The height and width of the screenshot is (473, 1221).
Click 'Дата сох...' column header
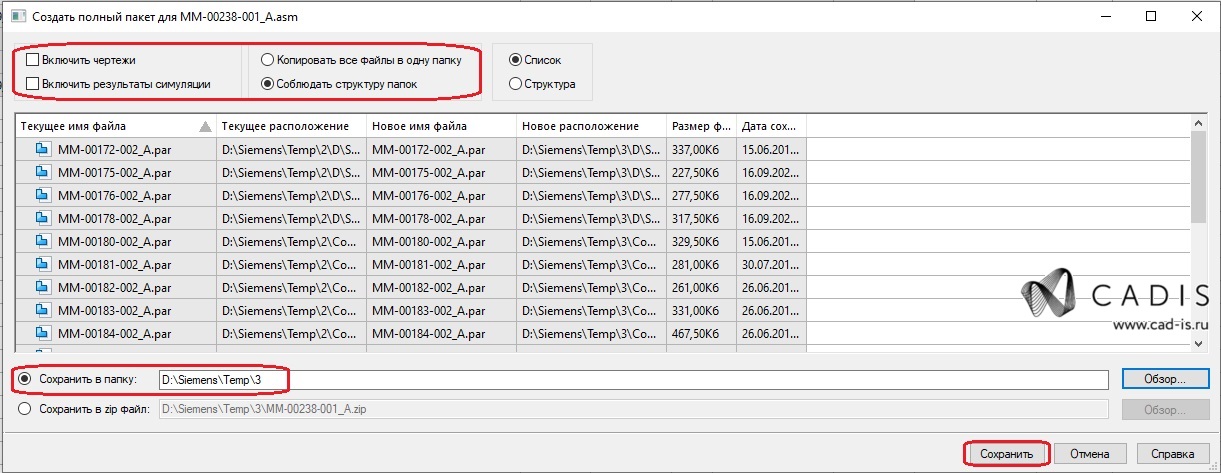[x=771, y=126]
